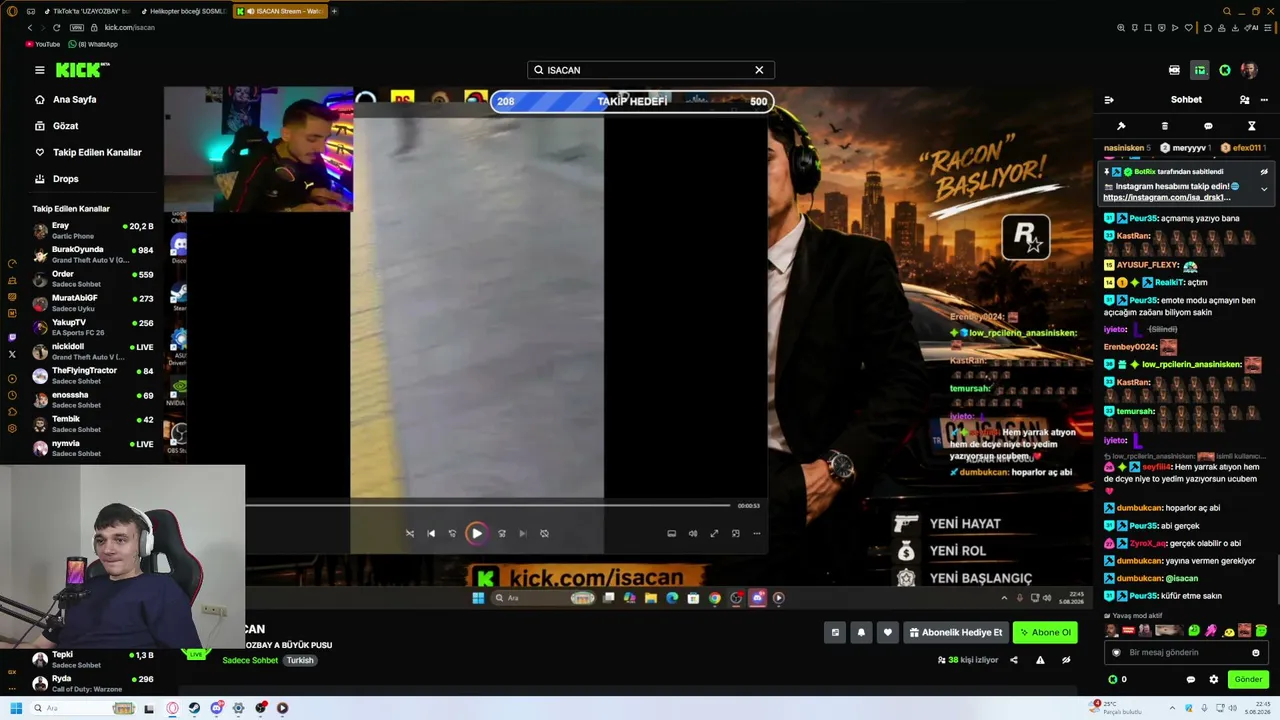1280x720 pixels.
Task: Click the clip button beside the bell
Action: coord(835,632)
